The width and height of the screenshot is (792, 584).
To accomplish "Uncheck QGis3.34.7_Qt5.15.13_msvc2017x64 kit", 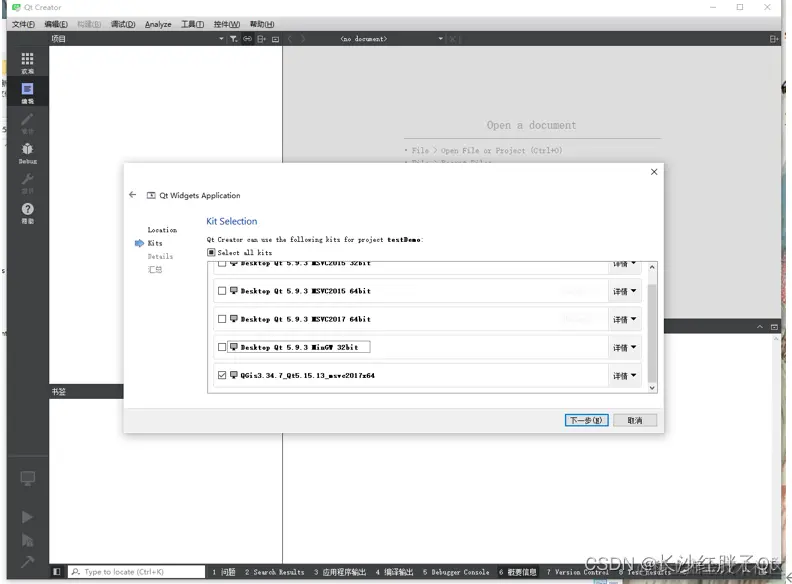I will tap(222, 375).
